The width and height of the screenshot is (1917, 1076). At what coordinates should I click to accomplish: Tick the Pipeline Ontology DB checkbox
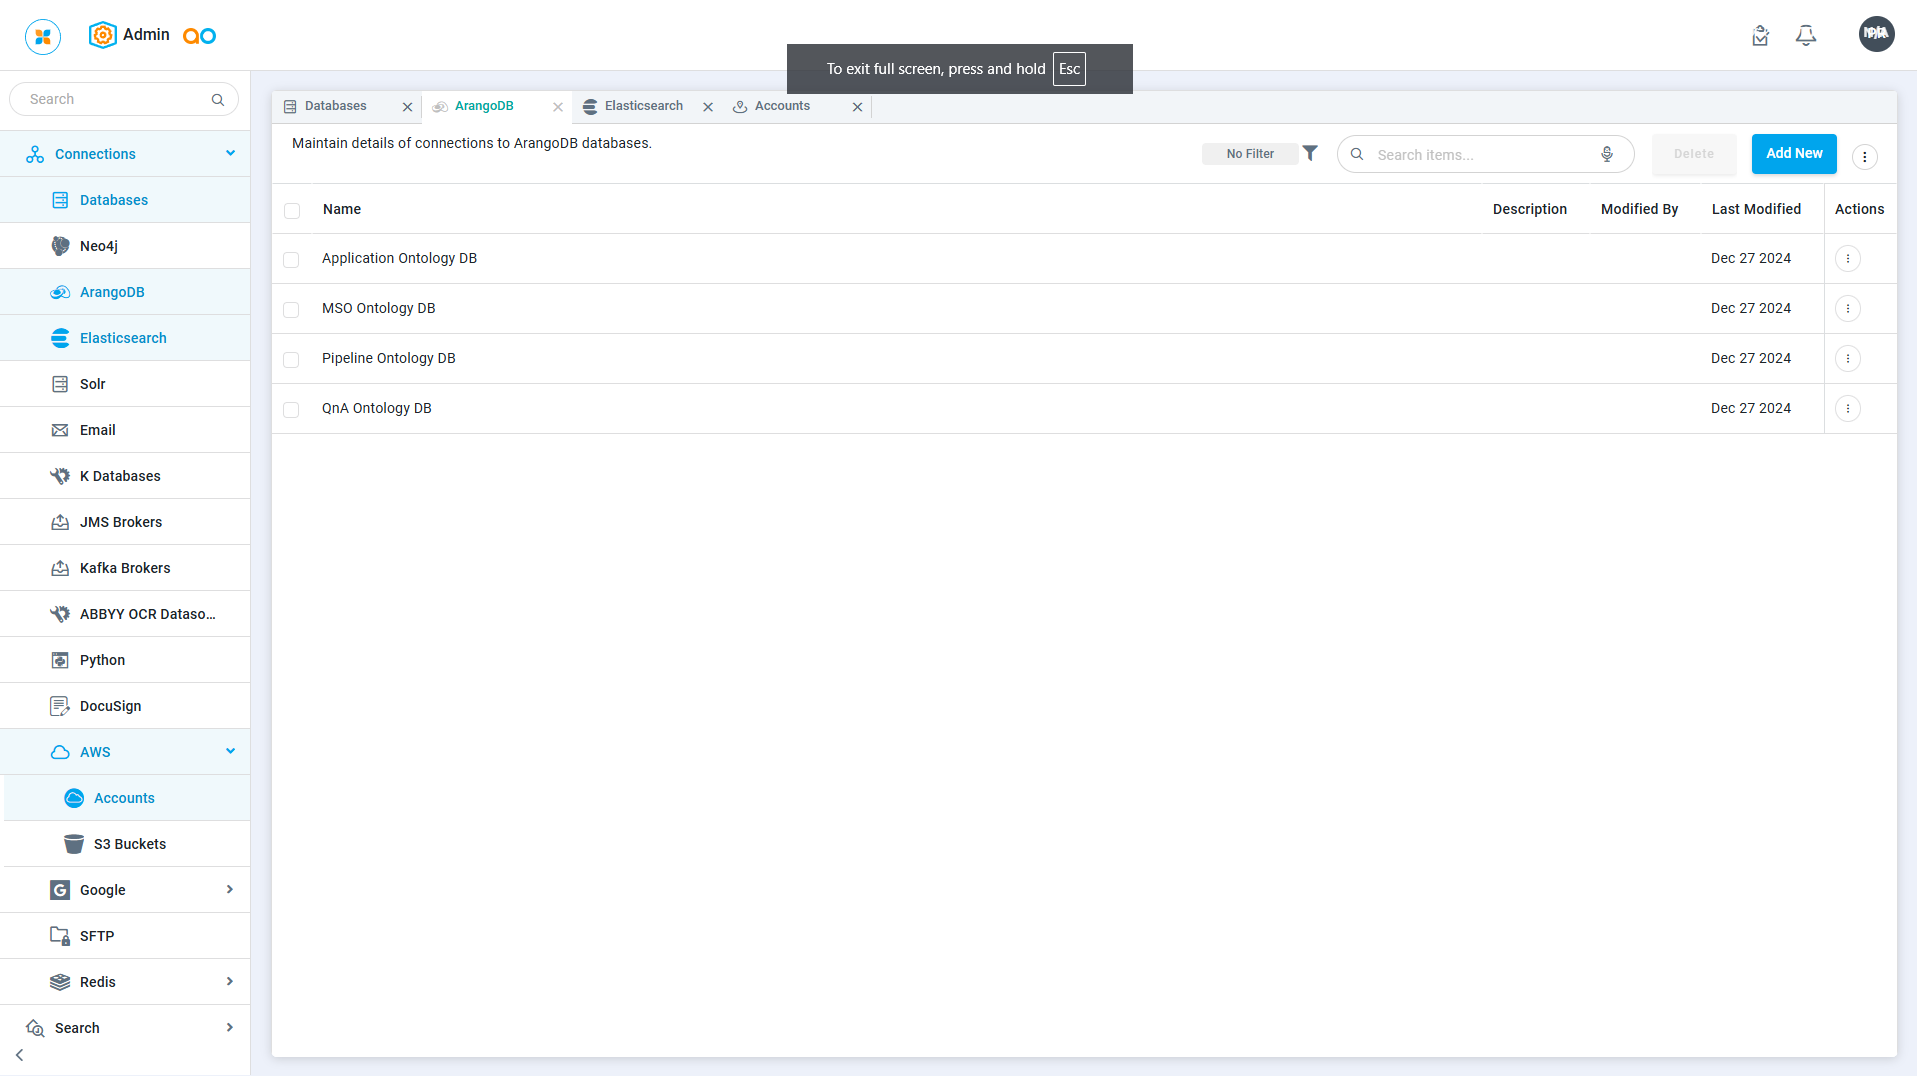point(291,360)
